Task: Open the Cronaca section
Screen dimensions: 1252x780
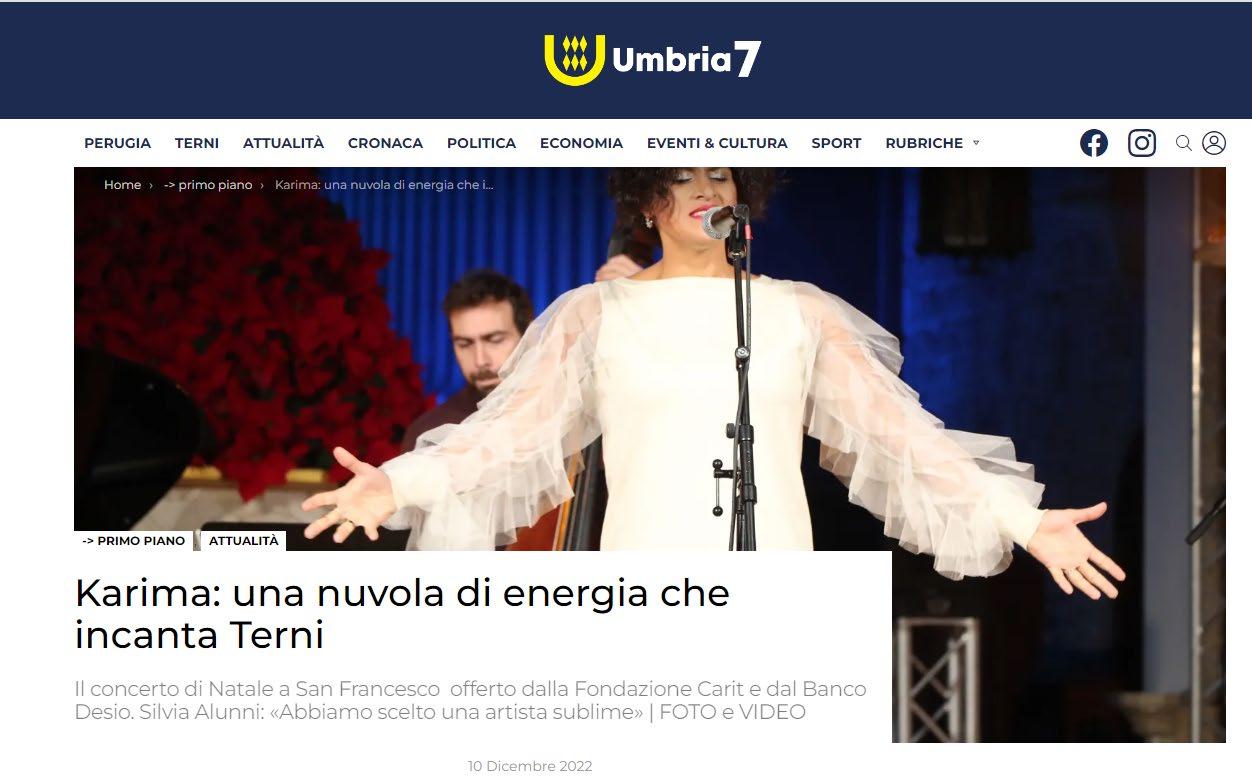Action: 385,143
